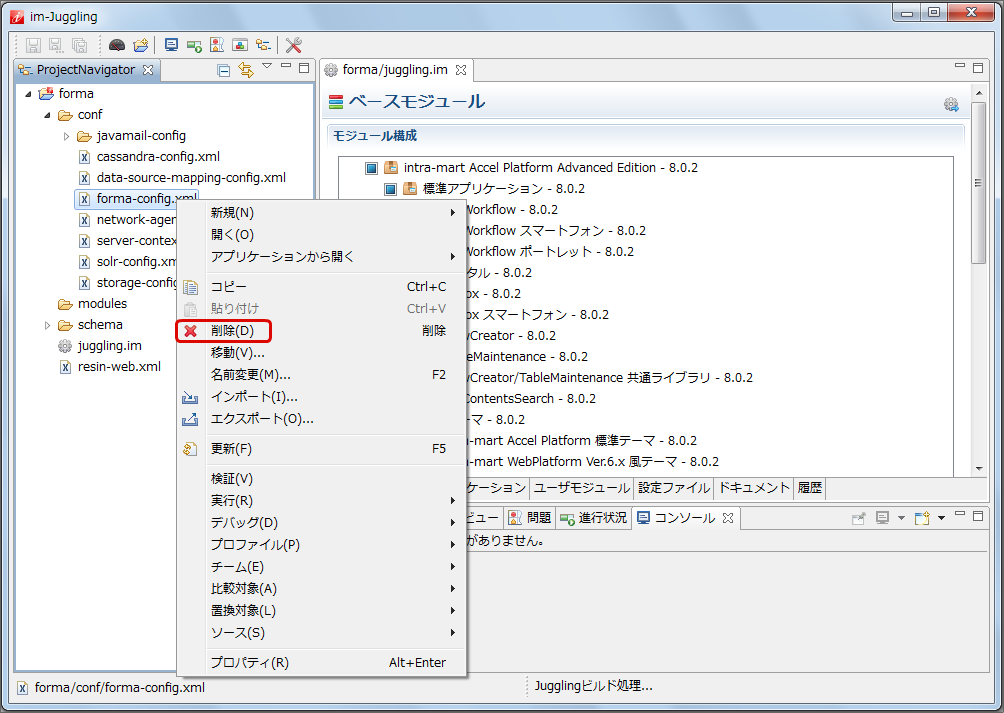Click Open Console icon in console toolbar
The width and height of the screenshot is (1004, 713).
922,518
